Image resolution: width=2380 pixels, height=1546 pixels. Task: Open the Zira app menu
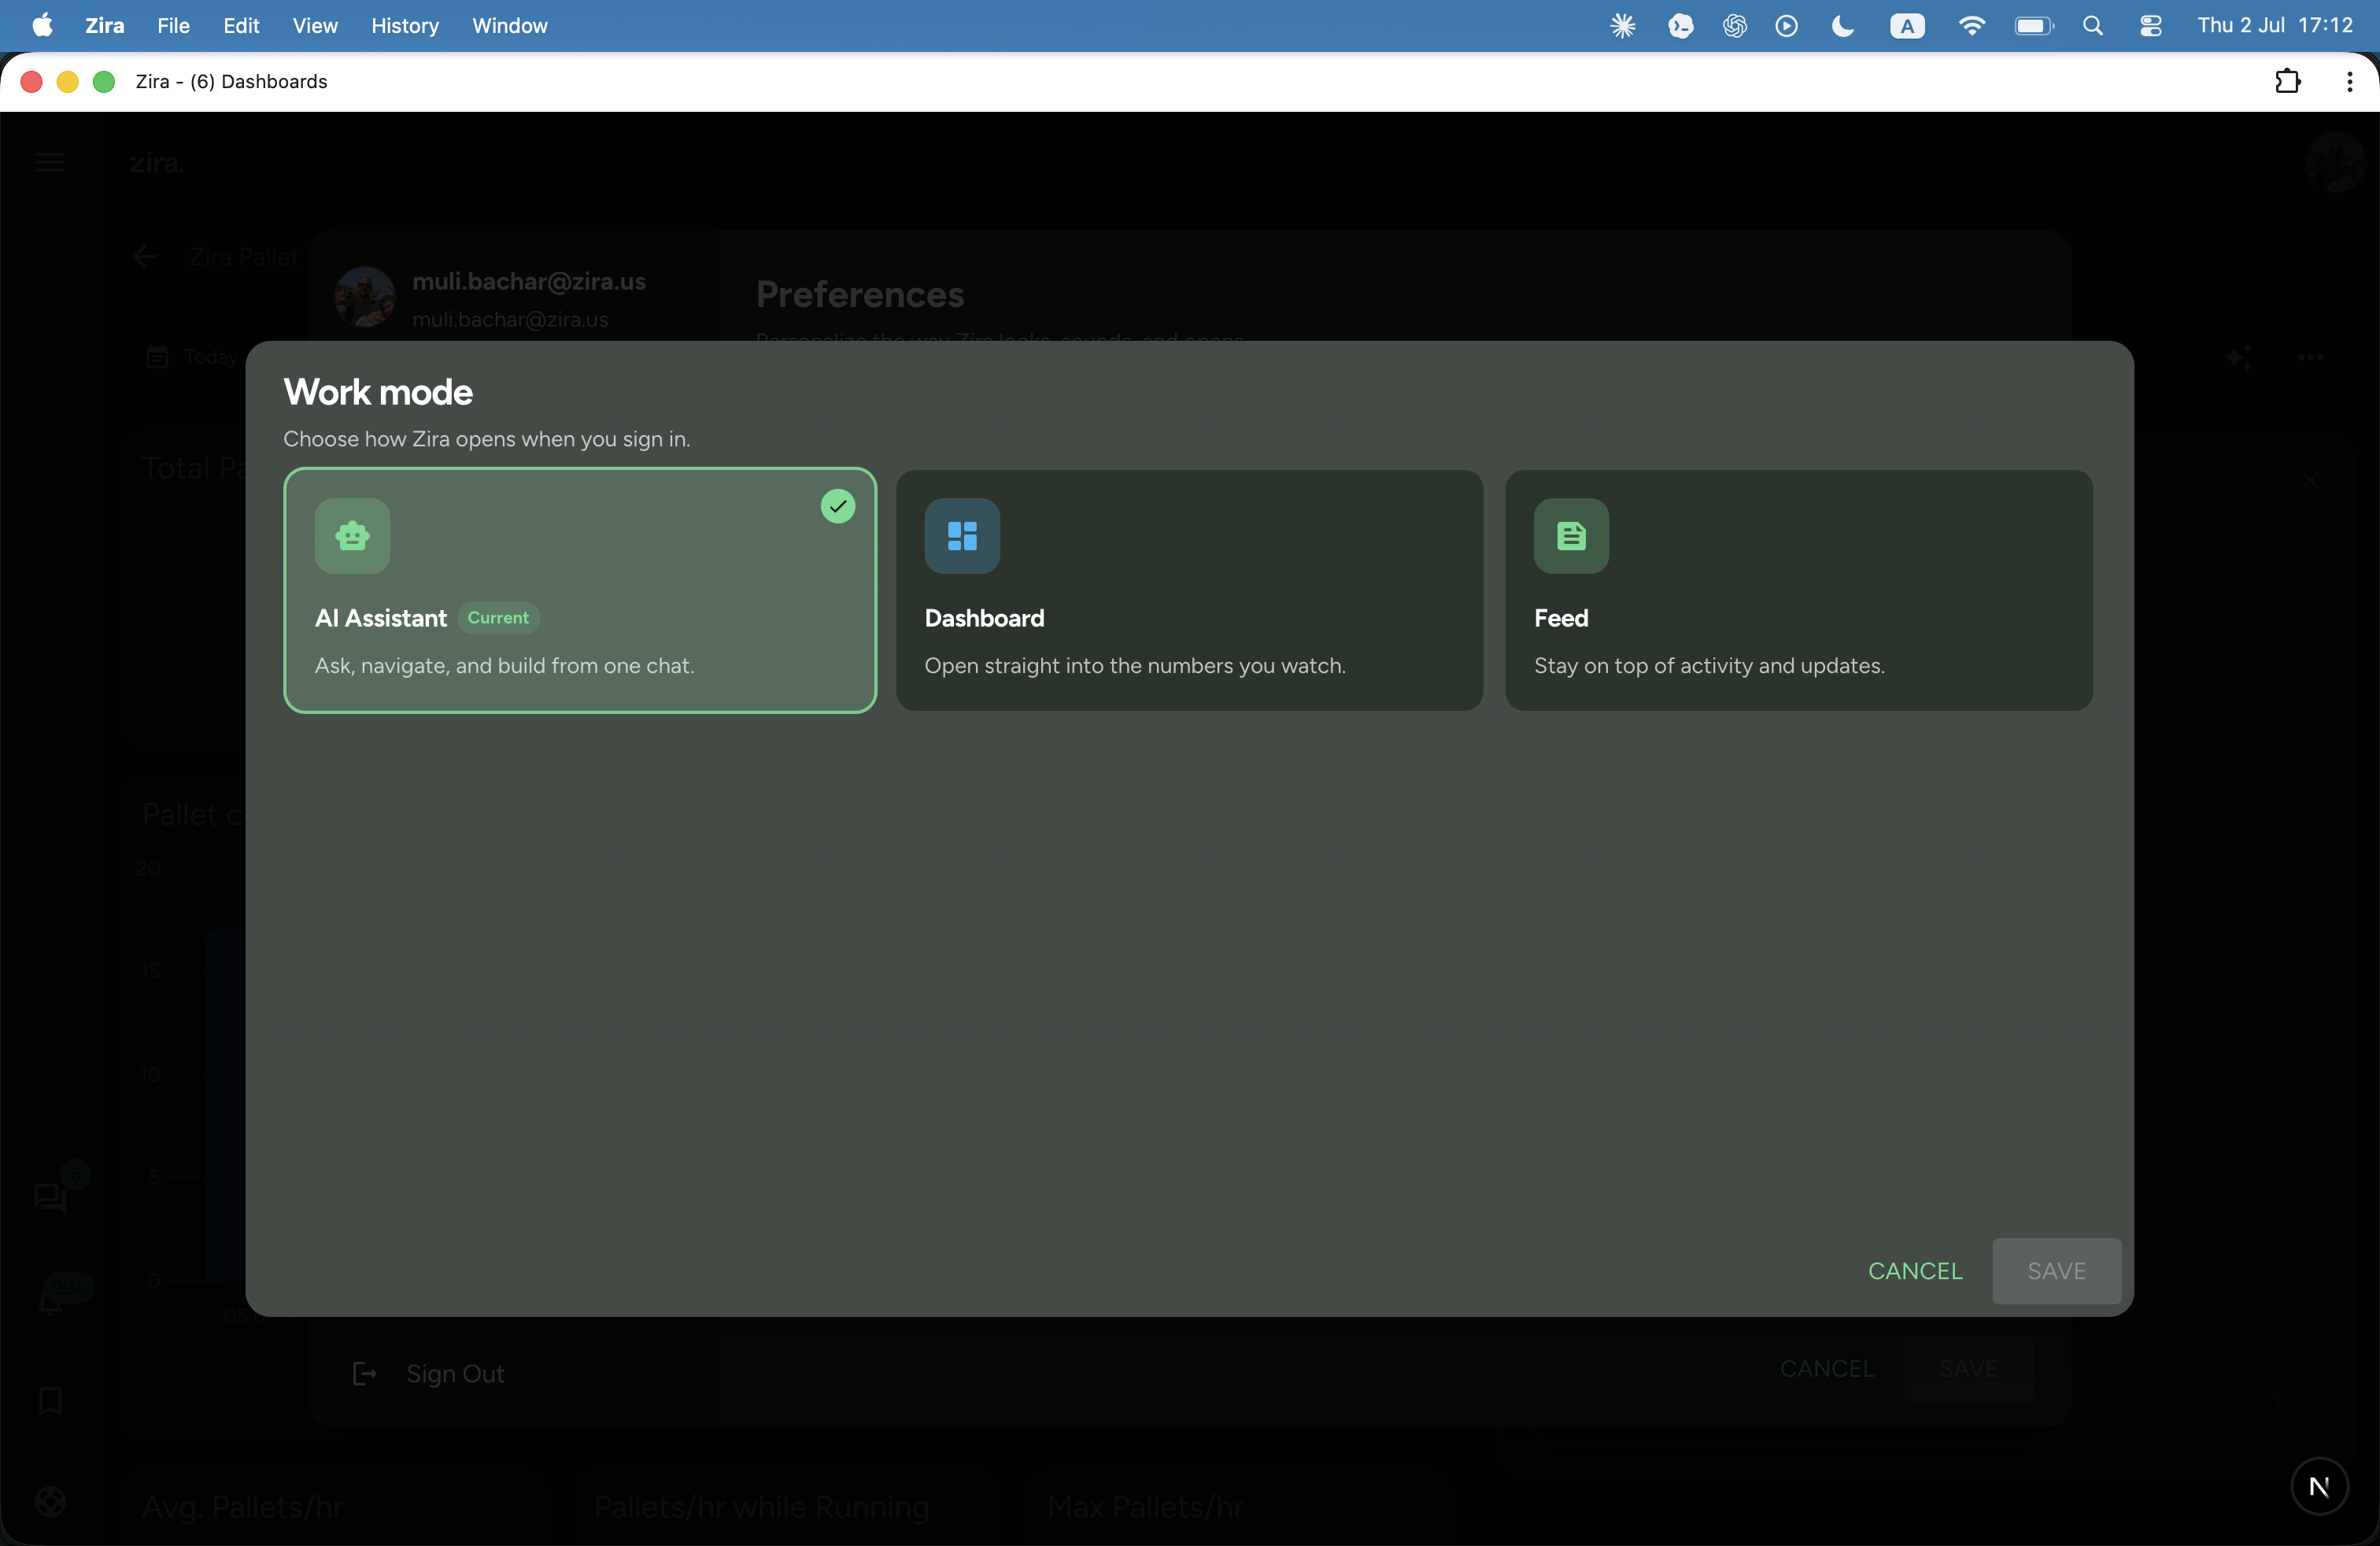(104, 25)
